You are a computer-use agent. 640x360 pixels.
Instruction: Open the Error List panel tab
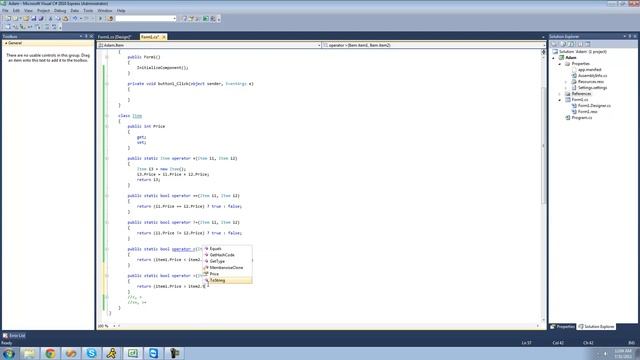tap(14, 336)
